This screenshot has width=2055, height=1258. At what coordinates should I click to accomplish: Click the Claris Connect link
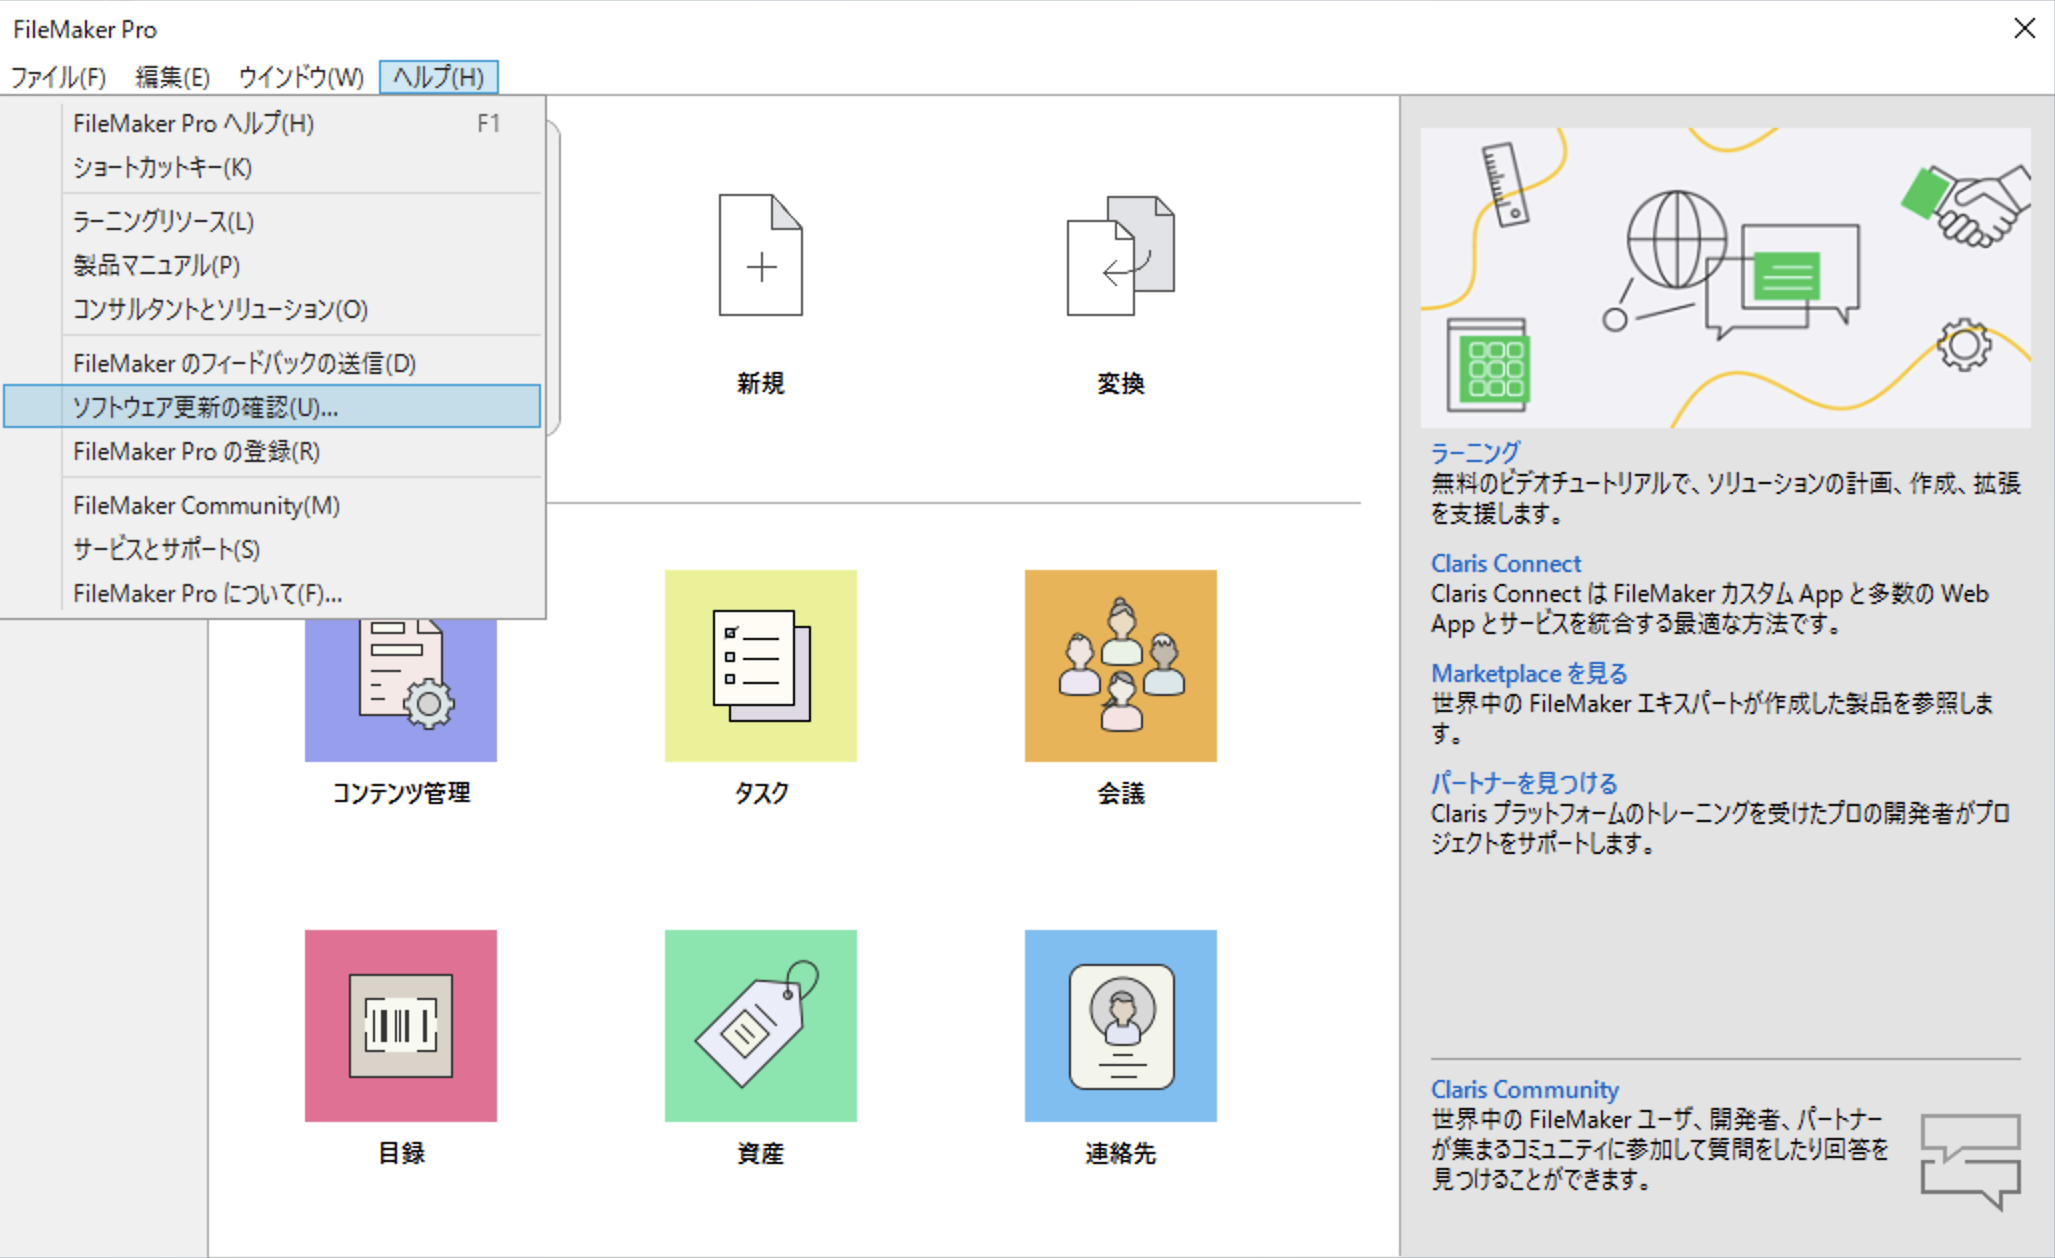pyautogui.click(x=1505, y=563)
